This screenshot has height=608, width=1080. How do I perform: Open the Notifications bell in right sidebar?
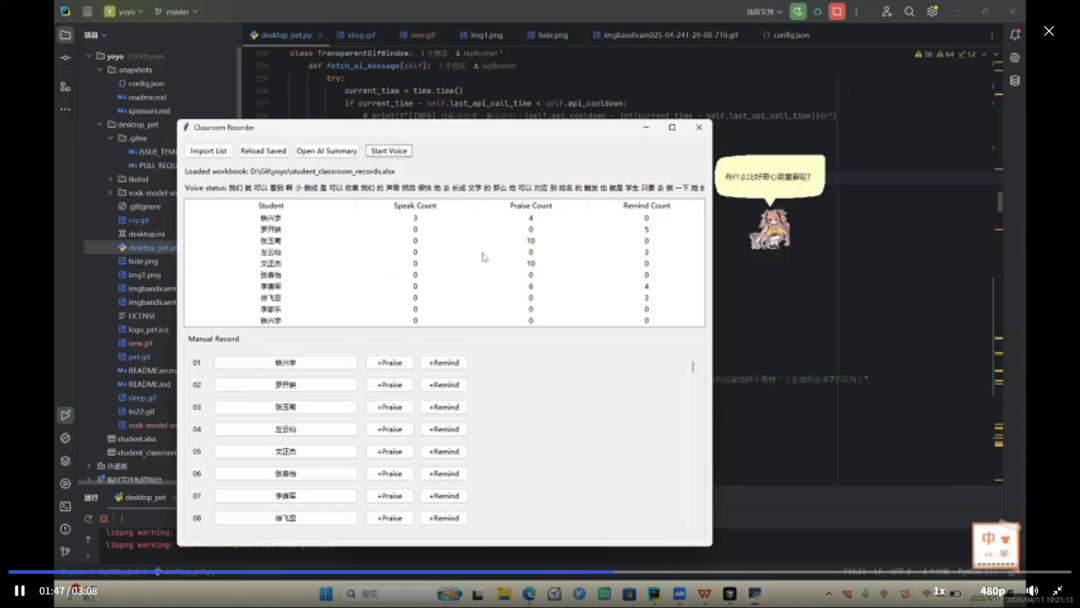pos(1015,35)
